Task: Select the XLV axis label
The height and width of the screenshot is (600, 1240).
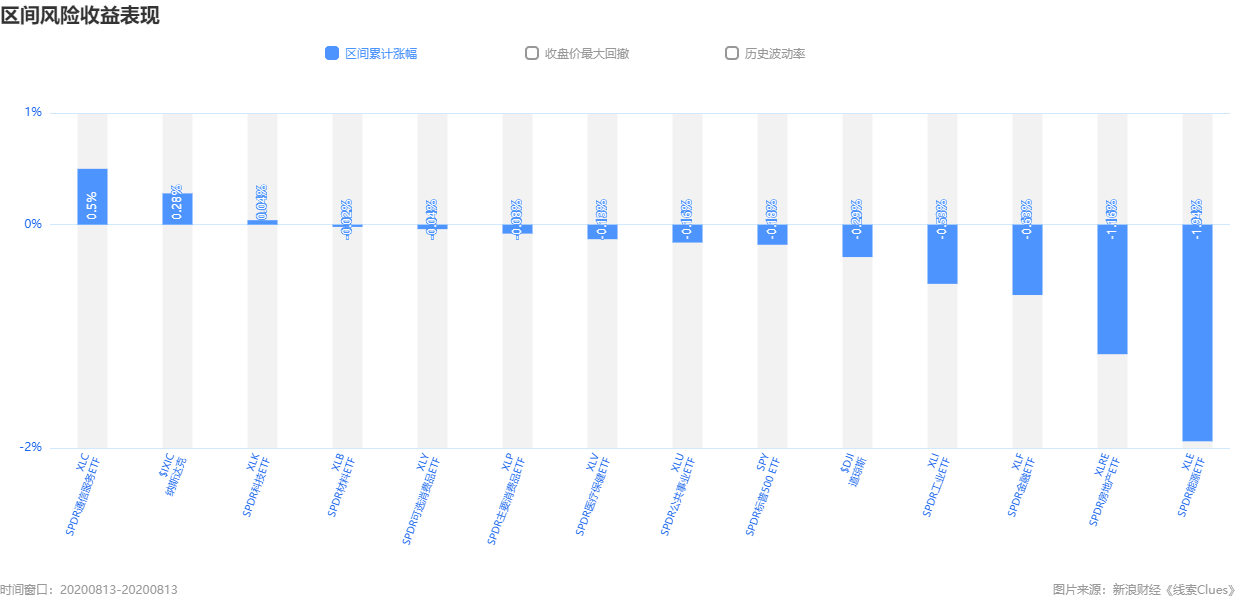Action: (x=592, y=495)
